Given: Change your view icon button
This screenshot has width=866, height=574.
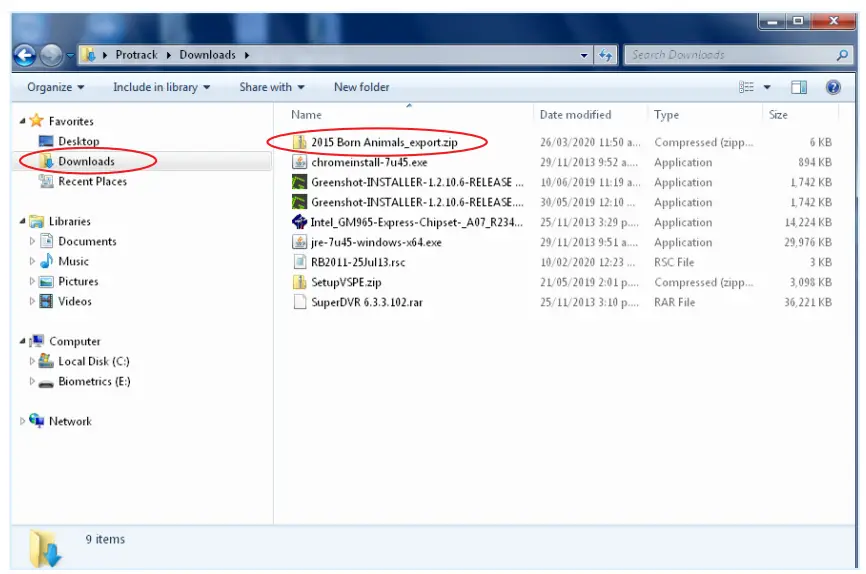Looking at the screenshot, I should click(x=746, y=87).
